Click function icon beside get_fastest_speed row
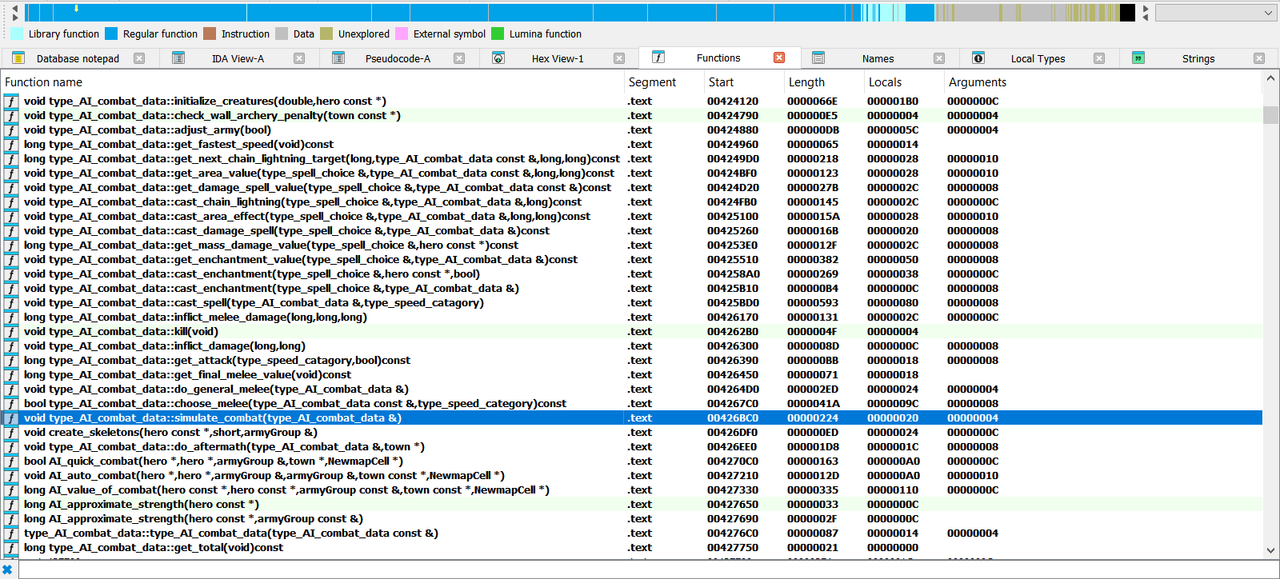The width and height of the screenshot is (1280, 579). pyautogui.click(x=11, y=144)
